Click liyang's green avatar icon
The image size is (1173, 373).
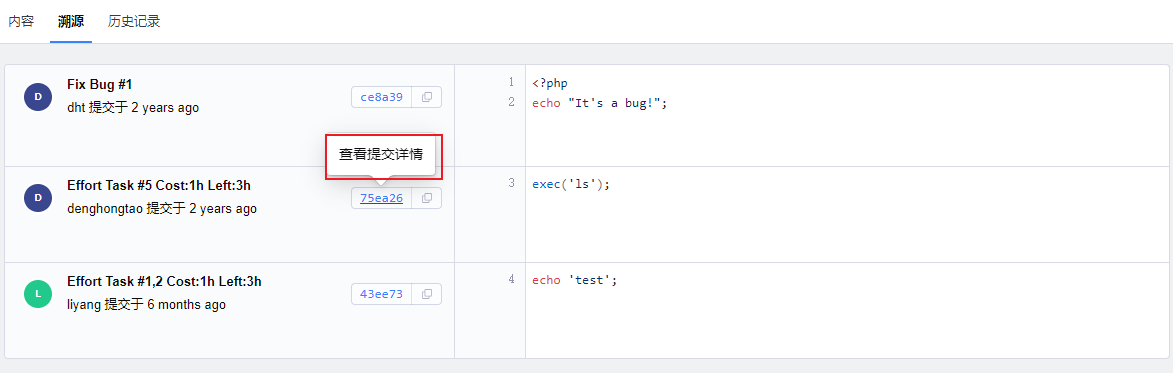(37, 295)
